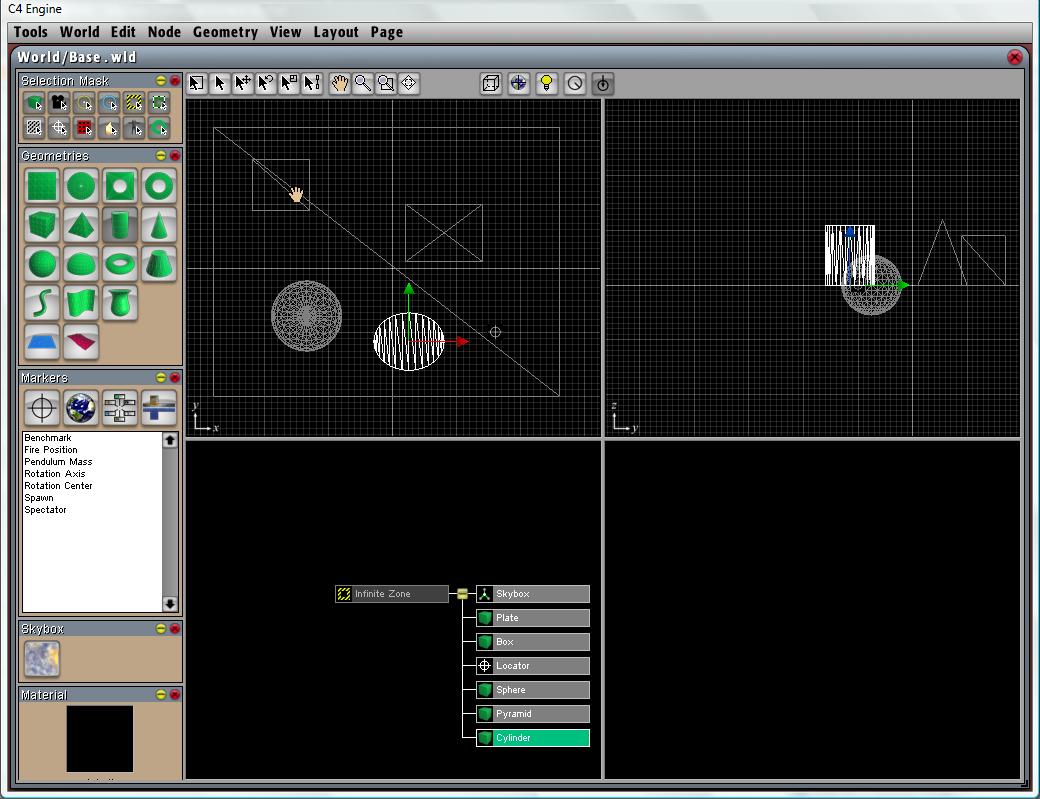Toggle the light bulb lighting button

546,84
